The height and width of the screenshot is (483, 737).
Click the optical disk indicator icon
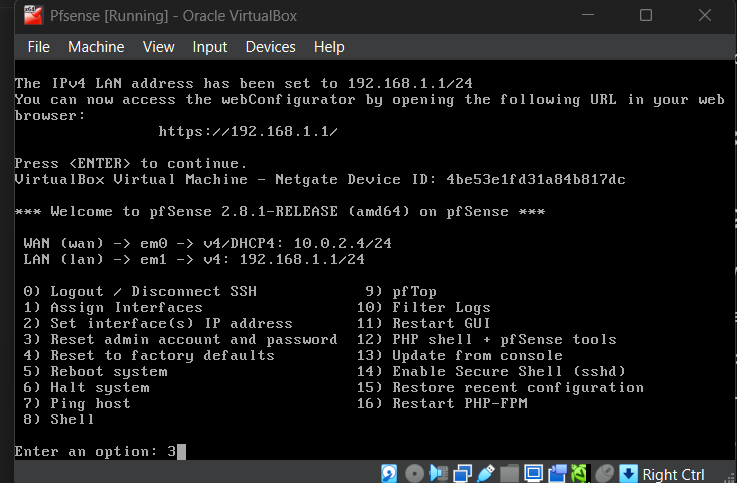pyautogui.click(x=415, y=474)
